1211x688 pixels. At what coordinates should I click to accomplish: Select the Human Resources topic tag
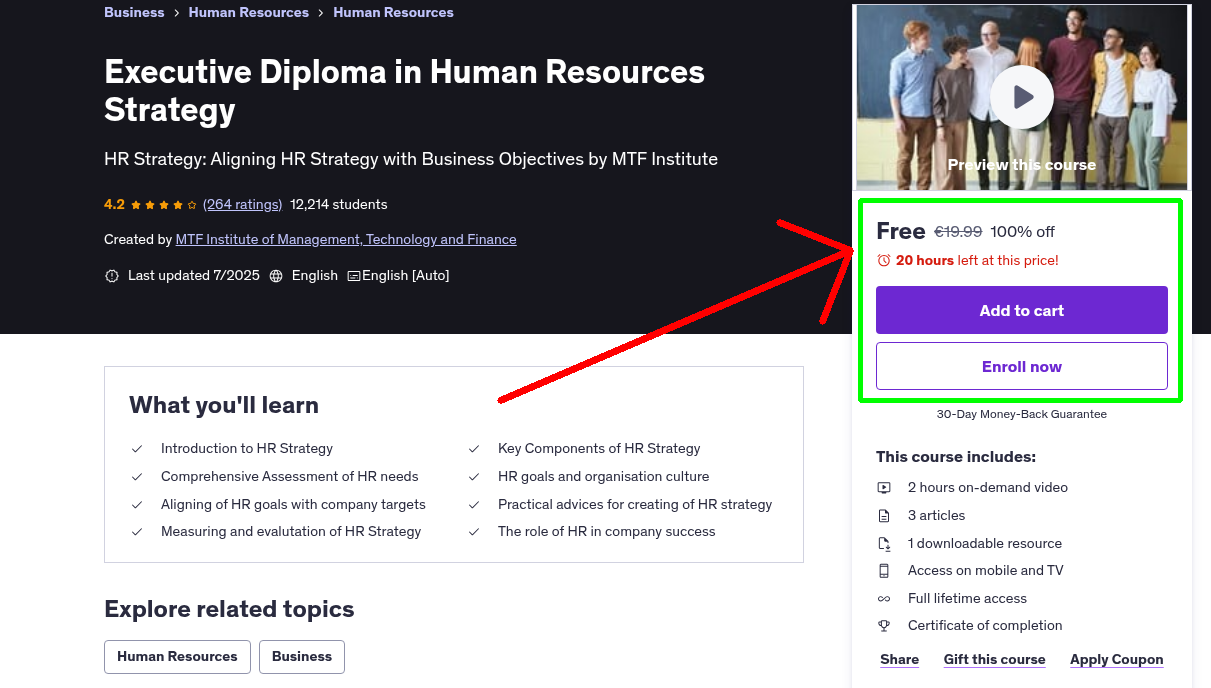pos(177,657)
